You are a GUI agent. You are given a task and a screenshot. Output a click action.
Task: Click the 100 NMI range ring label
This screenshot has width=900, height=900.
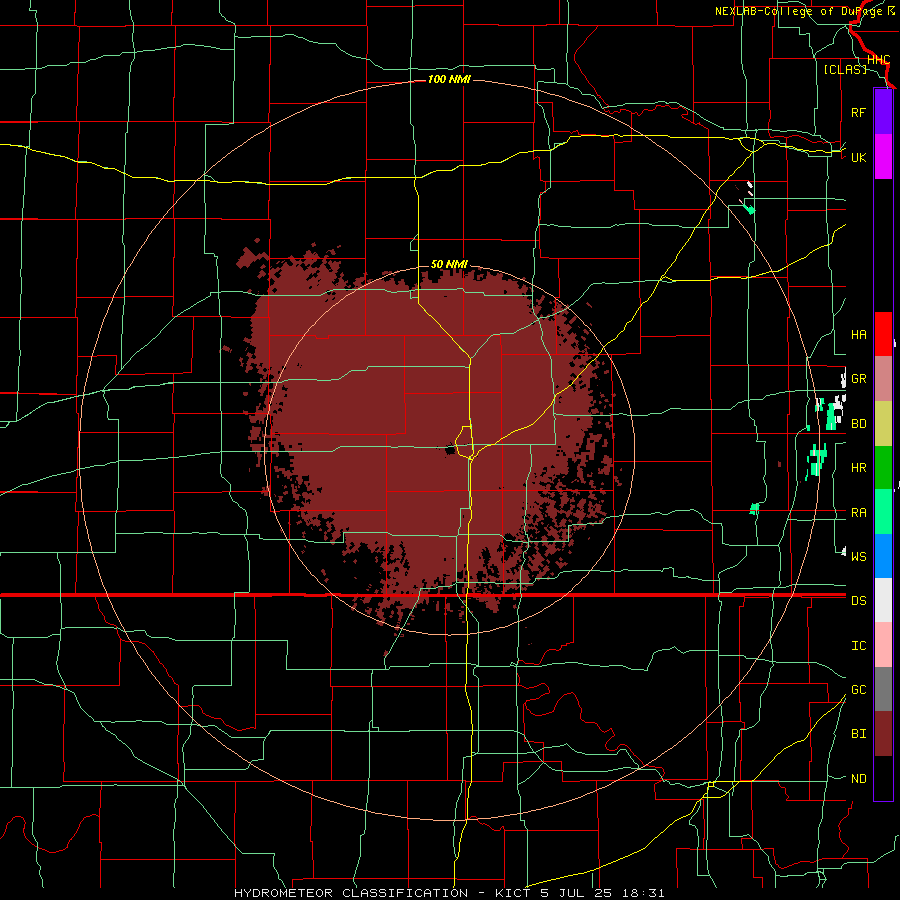(449, 79)
